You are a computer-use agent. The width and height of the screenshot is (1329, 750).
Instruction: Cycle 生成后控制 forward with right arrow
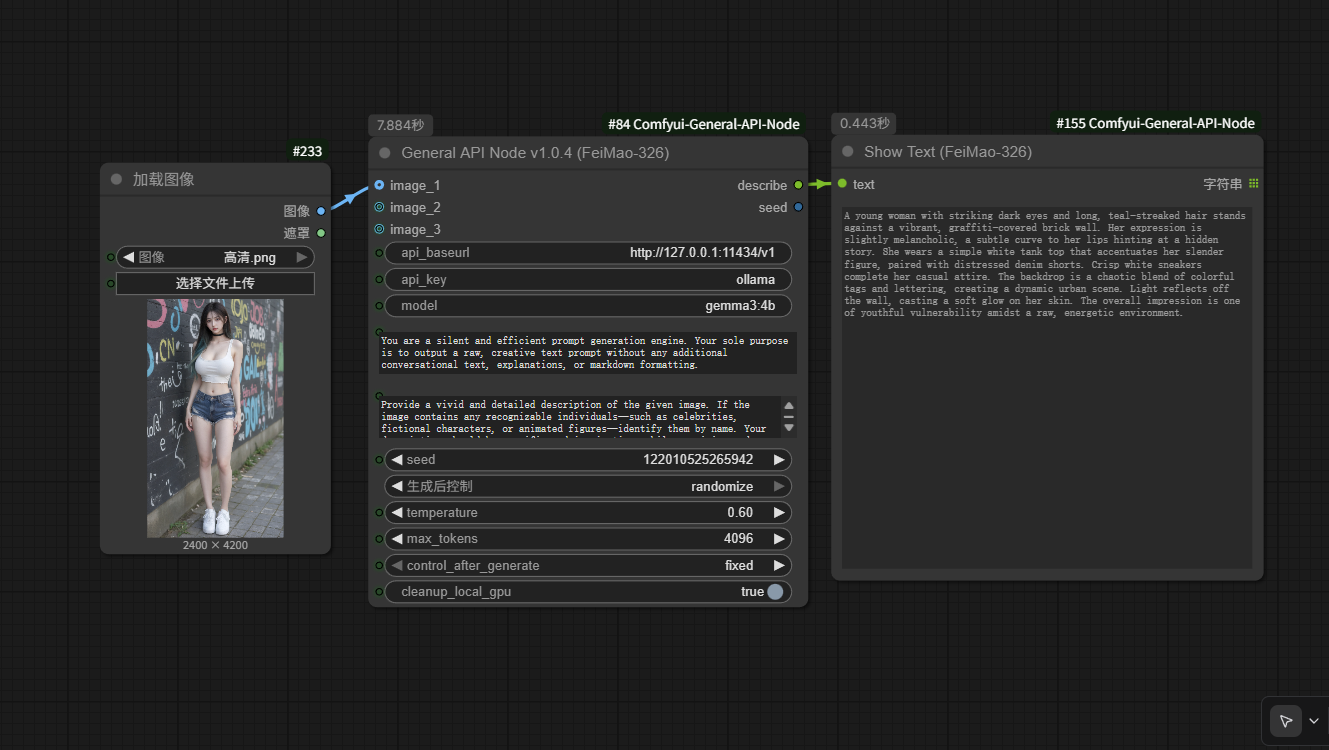(x=779, y=486)
